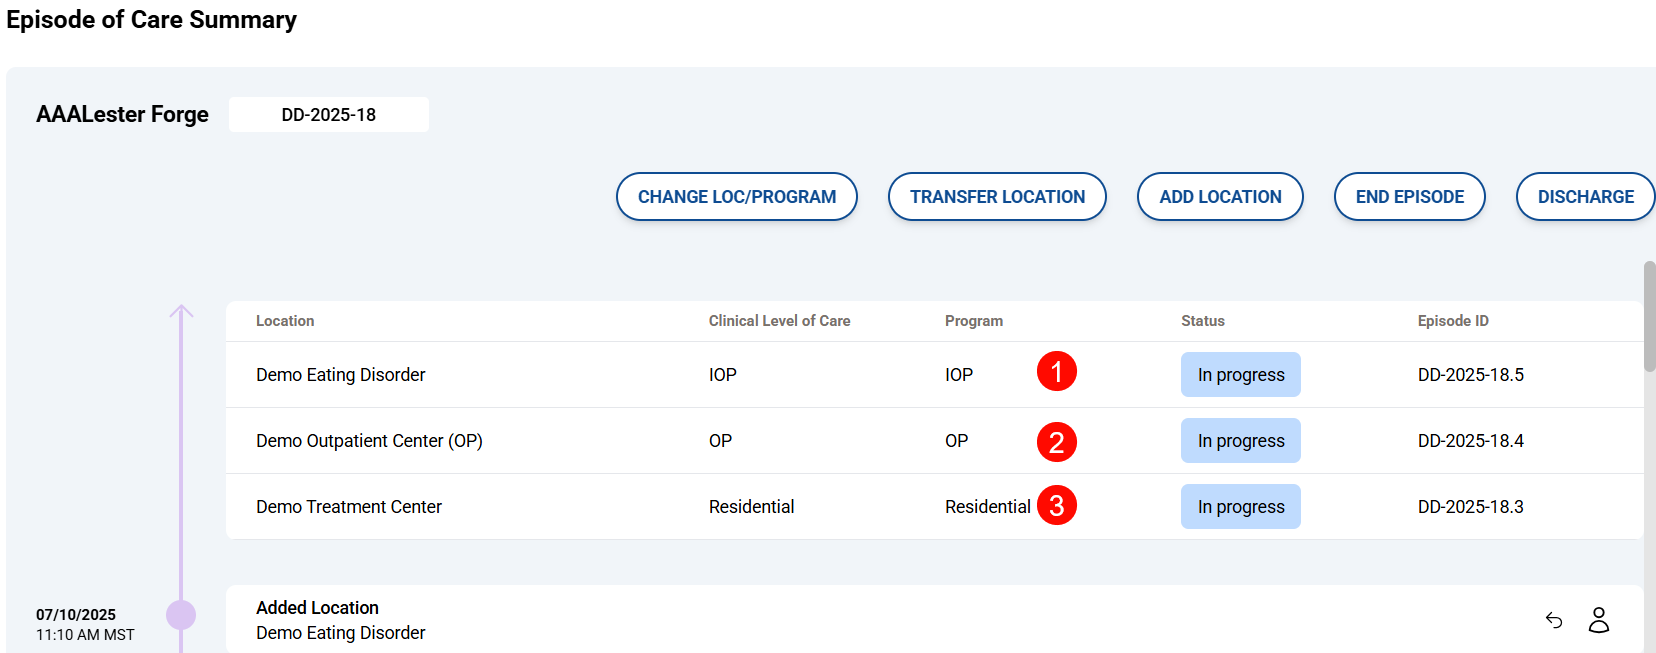Click In progress status for Demo Treatment Center
The width and height of the screenshot is (1656, 653).
[x=1241, y=507]
